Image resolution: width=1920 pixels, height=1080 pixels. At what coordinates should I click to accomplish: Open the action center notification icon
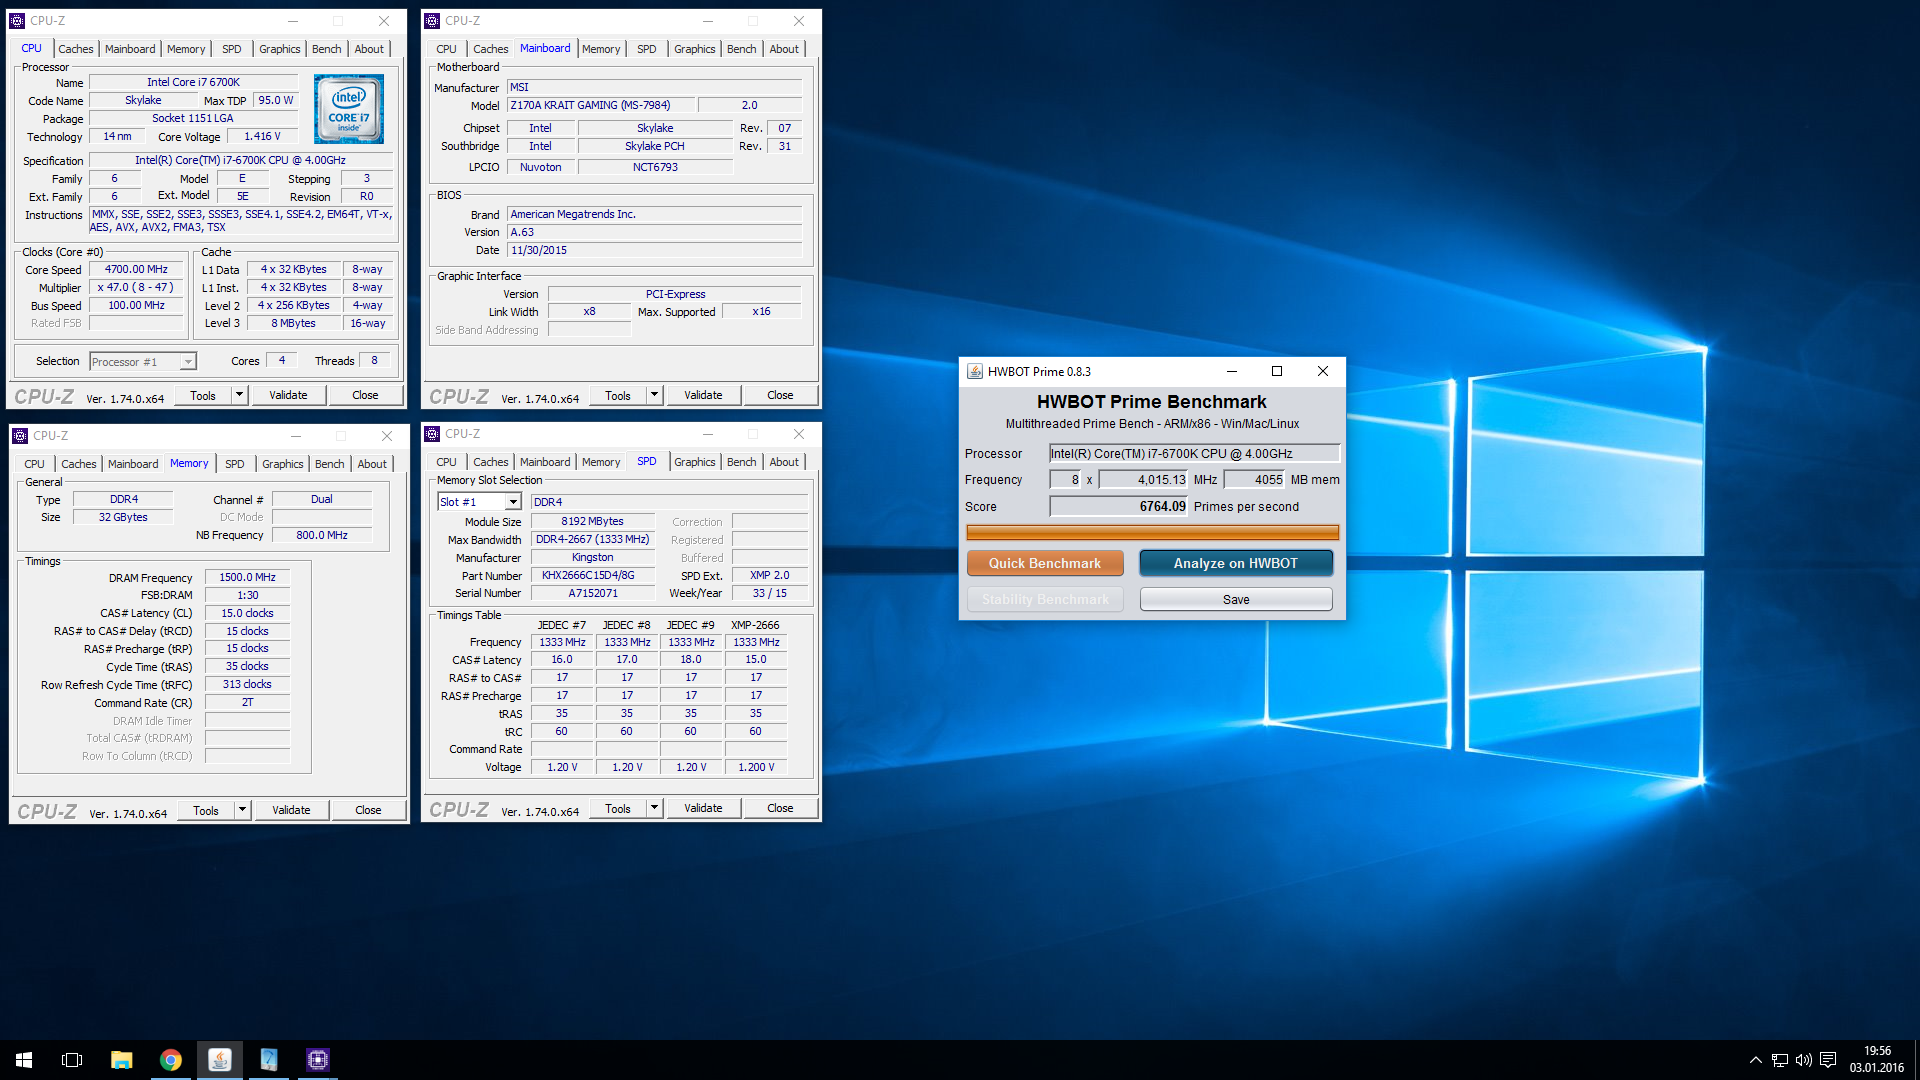point(1828,1060)
